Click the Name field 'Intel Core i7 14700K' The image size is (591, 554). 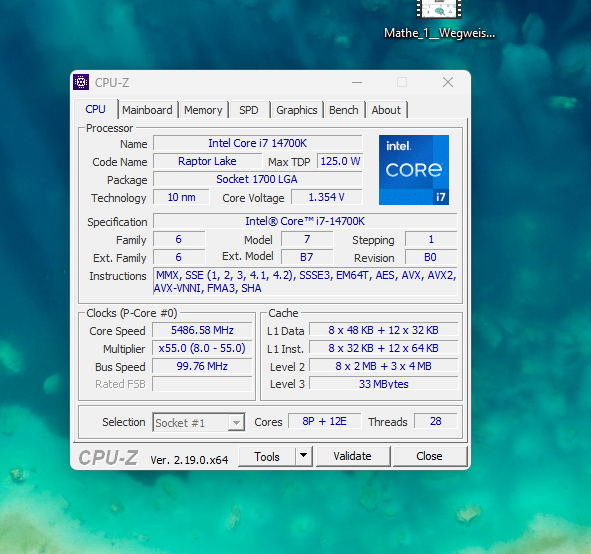point(258,143)
